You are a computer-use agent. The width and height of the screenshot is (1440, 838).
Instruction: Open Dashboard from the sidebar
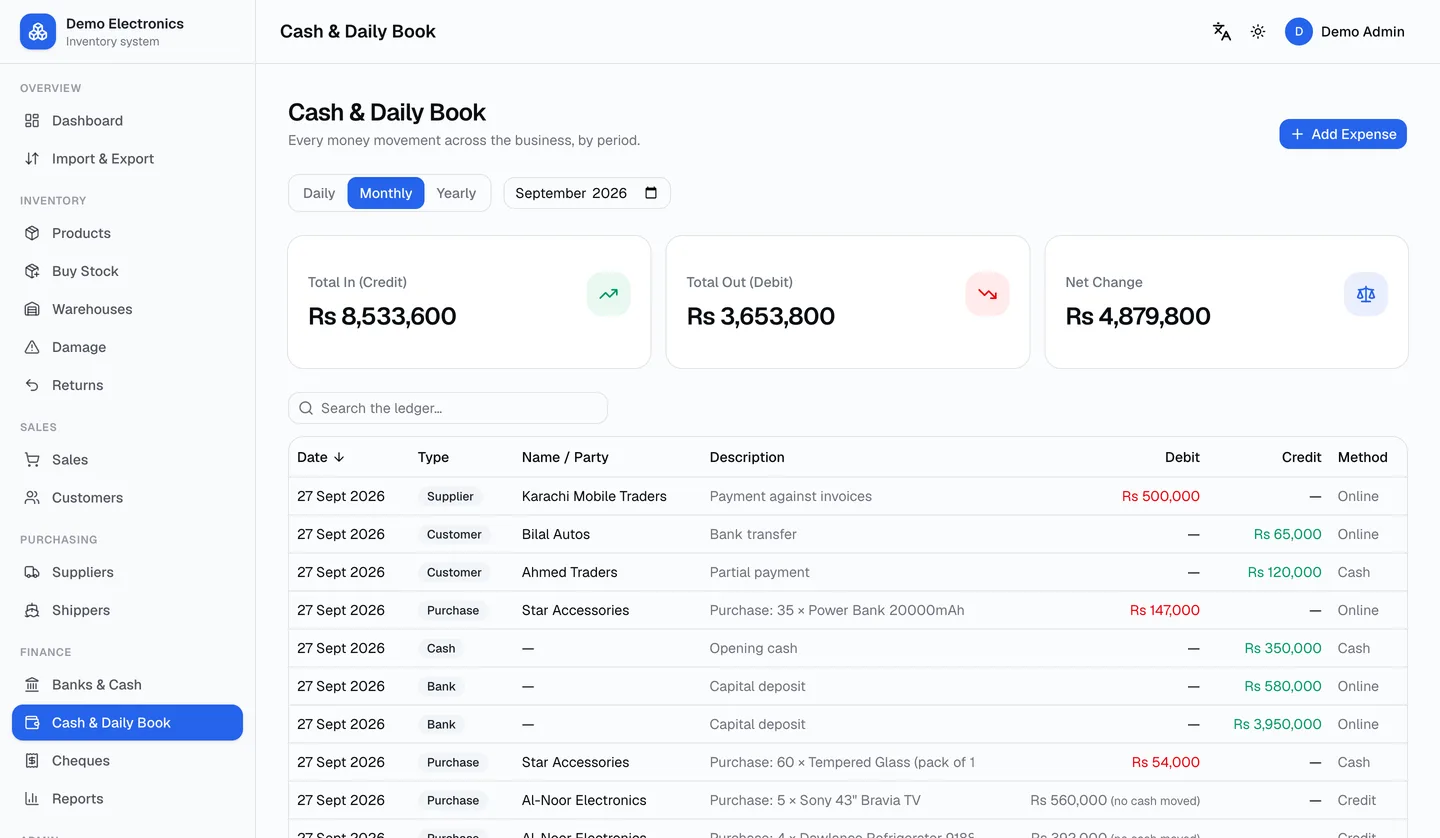click(x=127, y=121)
